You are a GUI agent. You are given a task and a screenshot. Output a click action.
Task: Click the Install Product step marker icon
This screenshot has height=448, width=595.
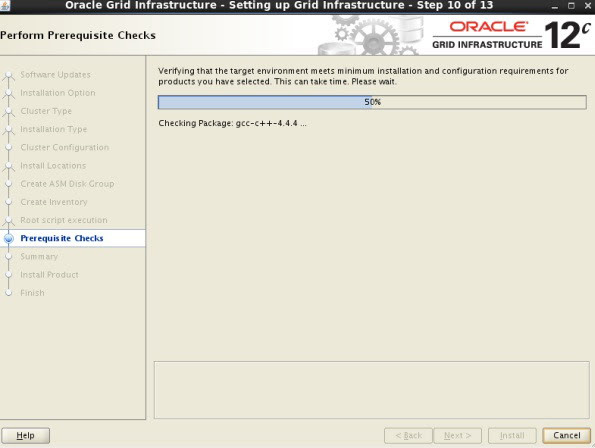click(x=9, y=275)
